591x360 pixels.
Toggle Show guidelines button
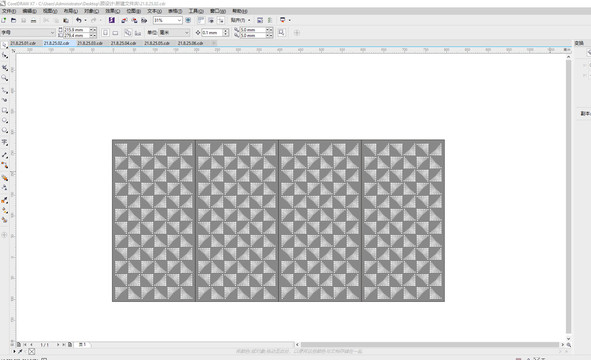pos(221,20)
